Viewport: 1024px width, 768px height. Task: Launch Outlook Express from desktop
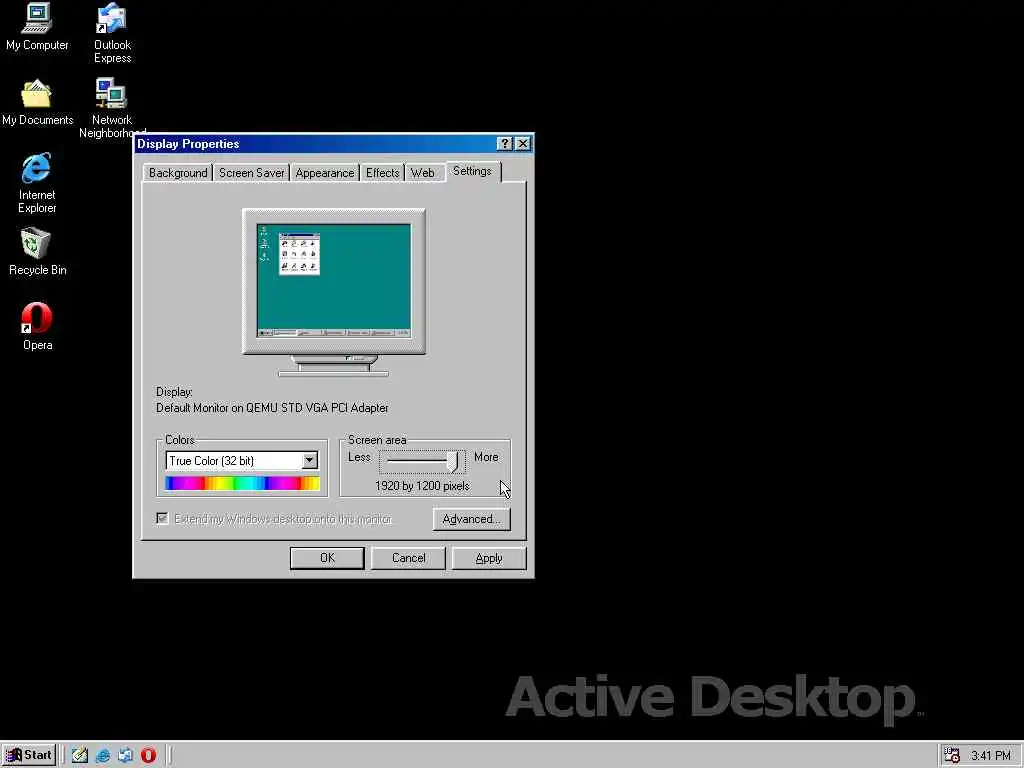click(x=112, y=33)
